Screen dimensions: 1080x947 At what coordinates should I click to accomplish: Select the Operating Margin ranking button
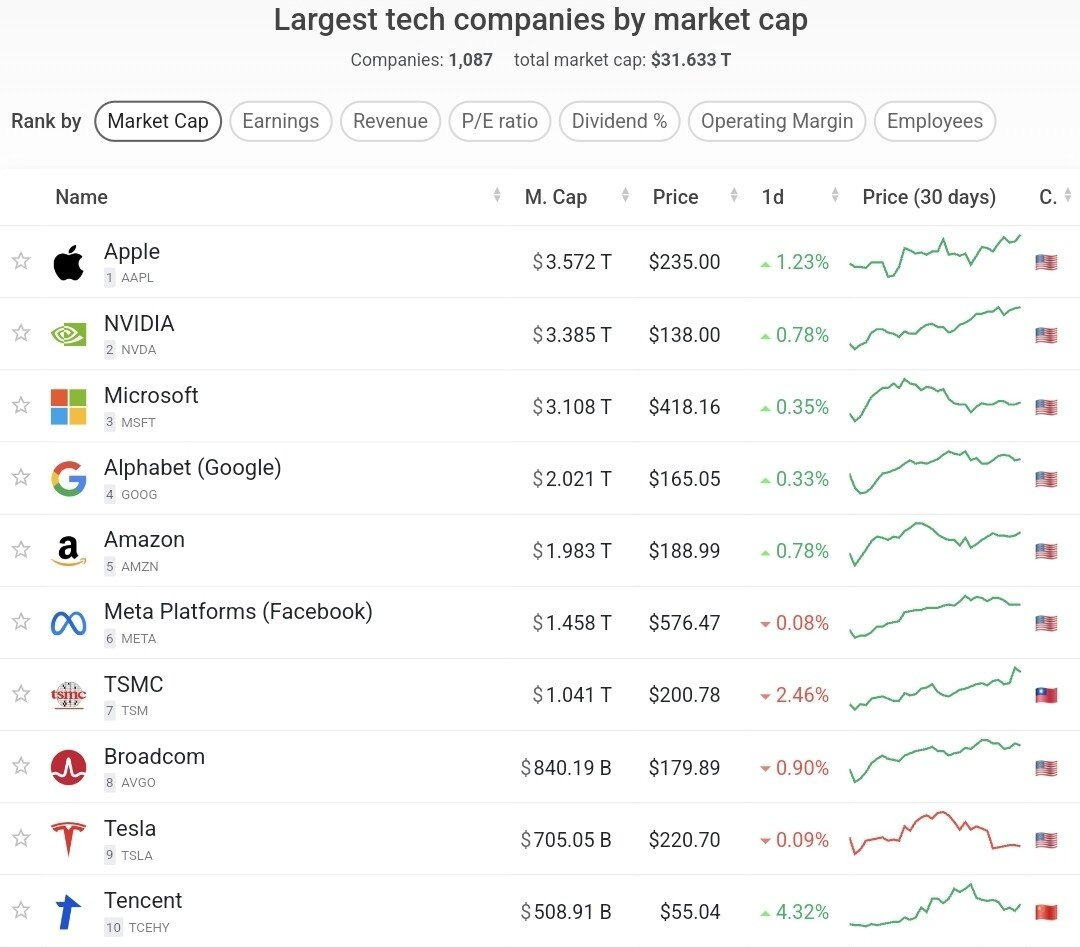776,122
